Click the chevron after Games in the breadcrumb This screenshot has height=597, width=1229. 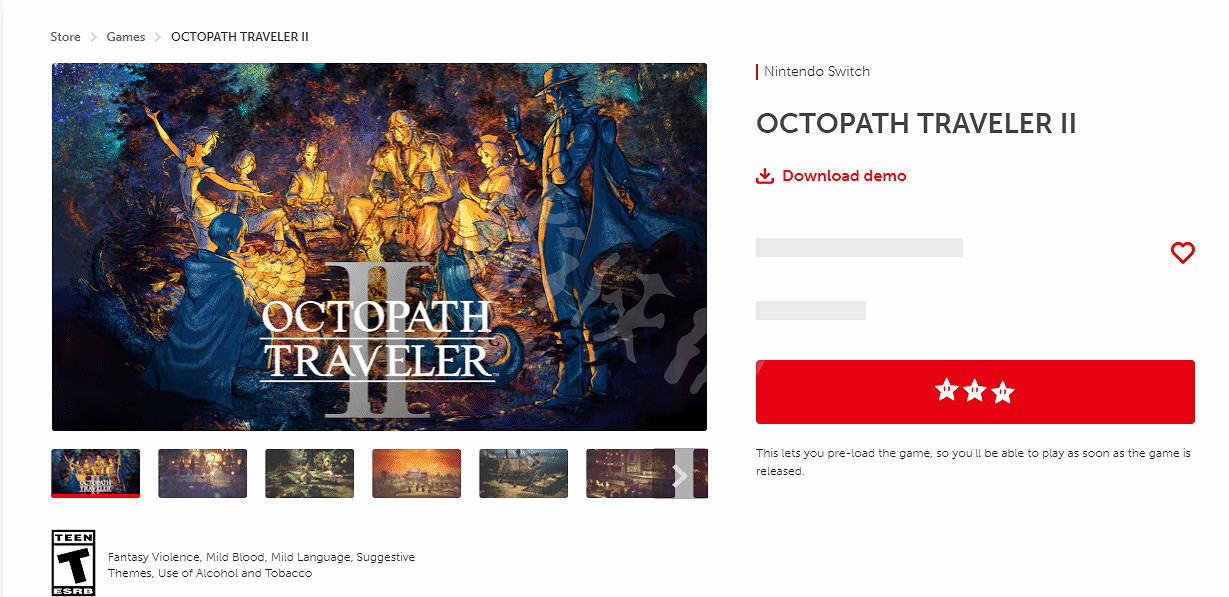pos(158,37)
